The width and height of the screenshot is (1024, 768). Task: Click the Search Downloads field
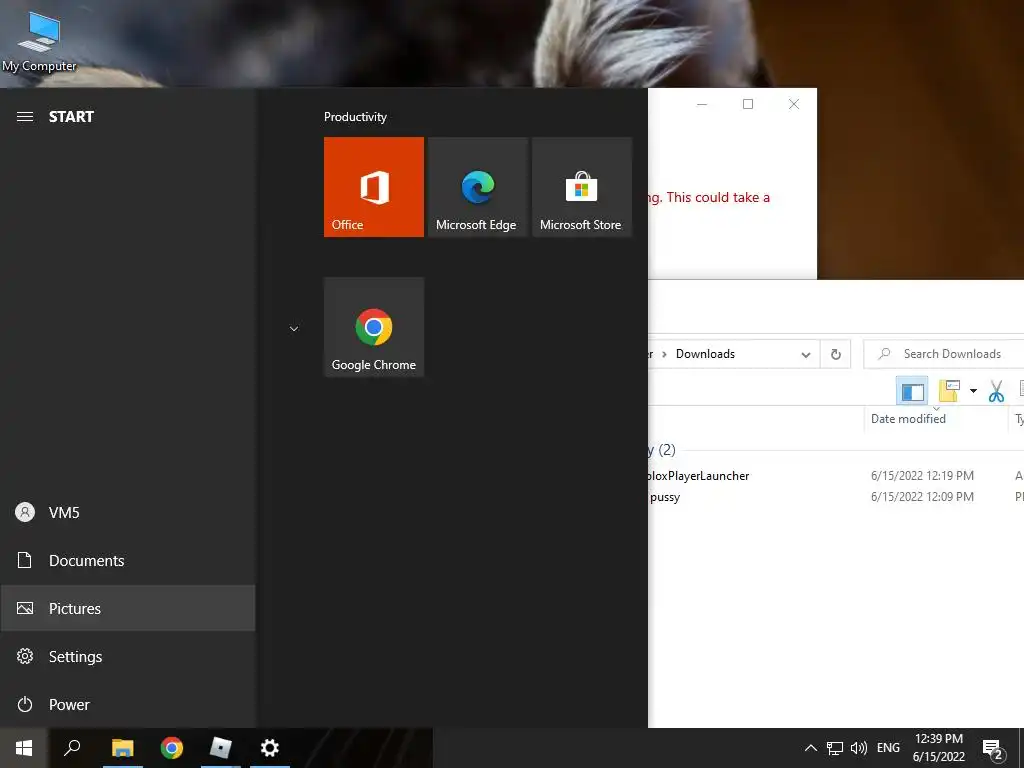click(944, 354)
